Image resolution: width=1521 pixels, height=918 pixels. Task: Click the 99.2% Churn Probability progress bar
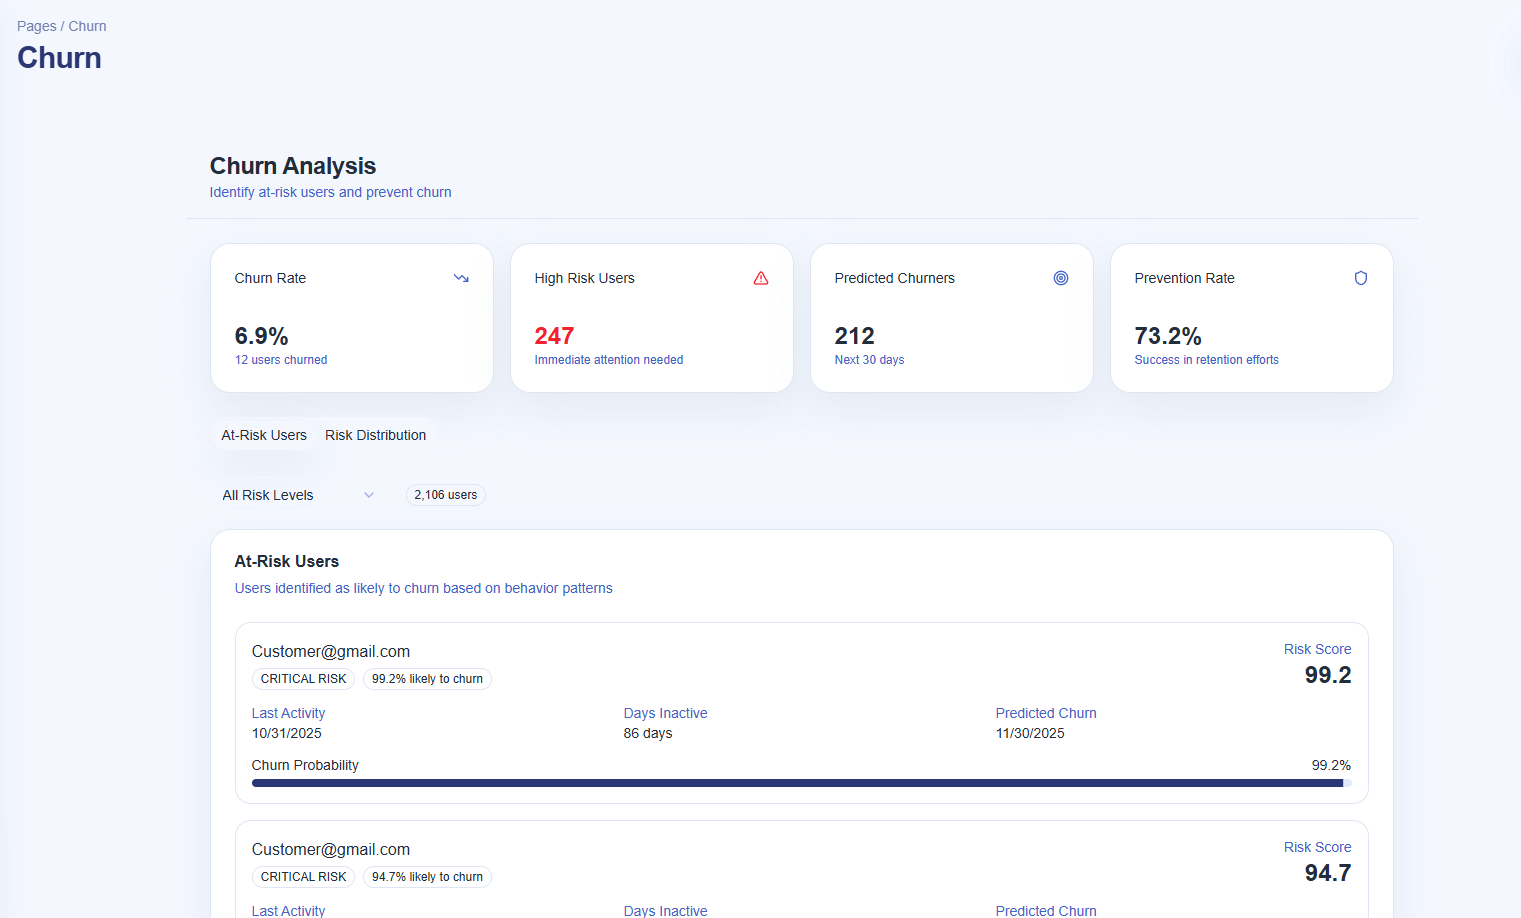800,783
